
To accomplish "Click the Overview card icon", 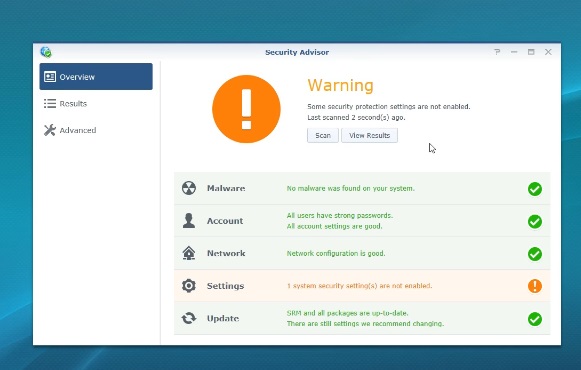I will click(x=50, y=77).
